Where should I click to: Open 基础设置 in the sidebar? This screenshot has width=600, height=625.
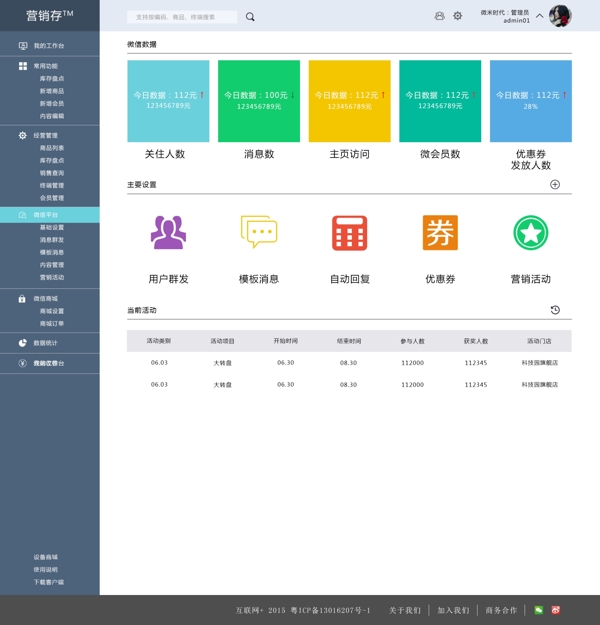pyautogui.click(x=52, y=227)
